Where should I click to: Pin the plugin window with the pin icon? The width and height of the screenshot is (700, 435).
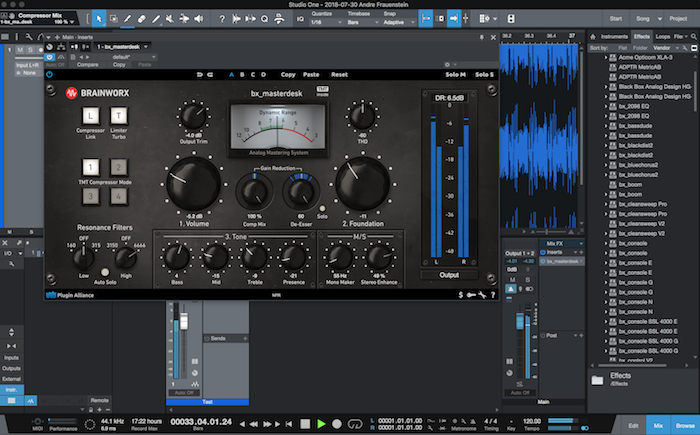coord(482,38)
